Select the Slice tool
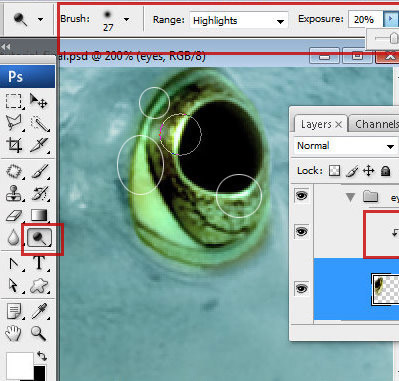Screen dimensions: 399x381 point(39,145)
